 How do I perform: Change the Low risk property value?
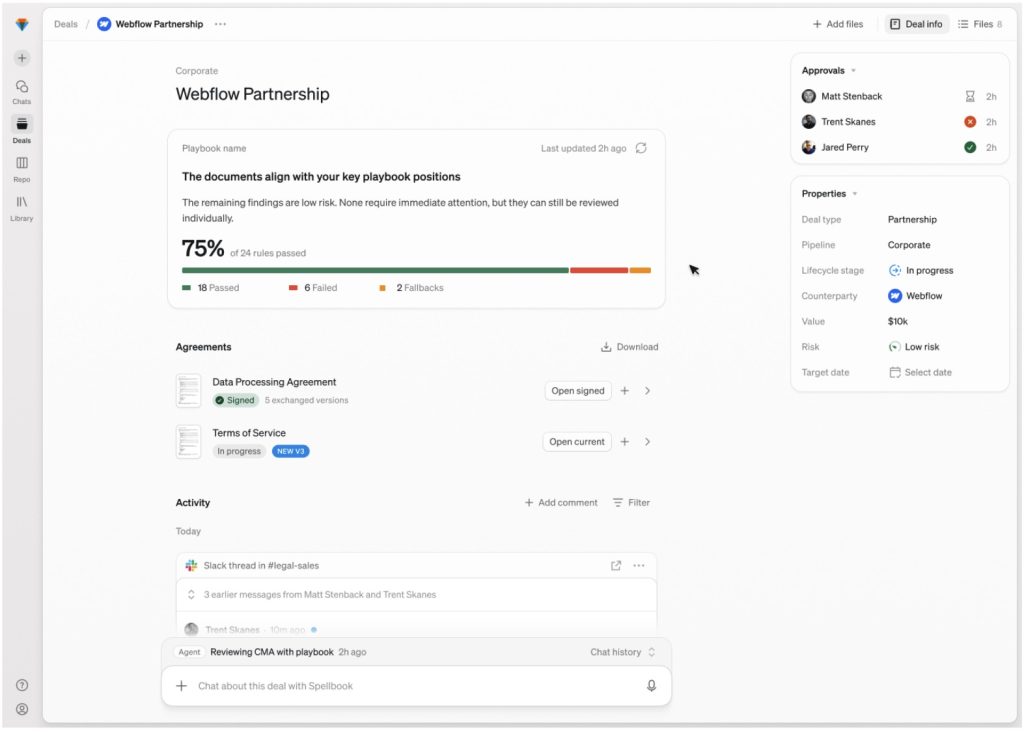pyautogui.click(x=914, y=347)
